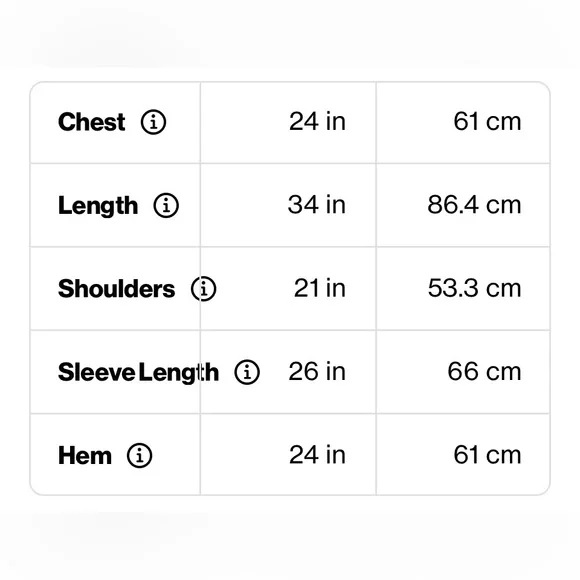
Task: Click the Hem 61 cm value
Action: tap(488, 455)
